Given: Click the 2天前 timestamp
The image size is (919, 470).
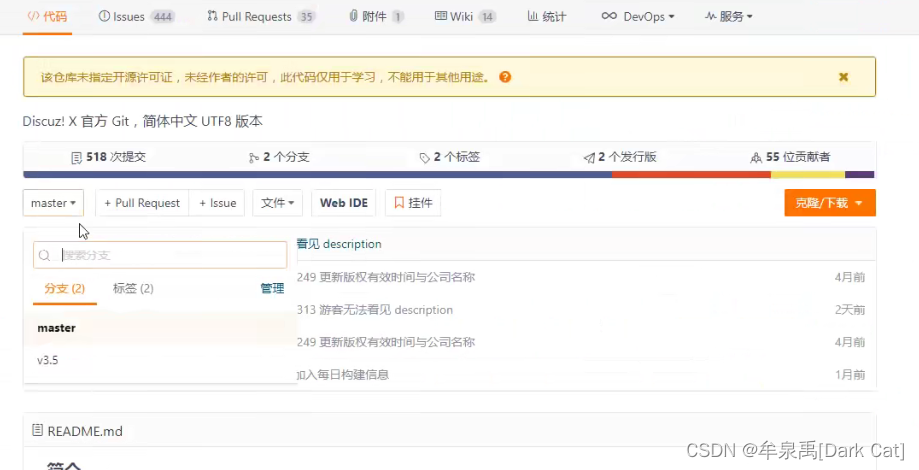Looking at the screenshot, I should point(850,309).
